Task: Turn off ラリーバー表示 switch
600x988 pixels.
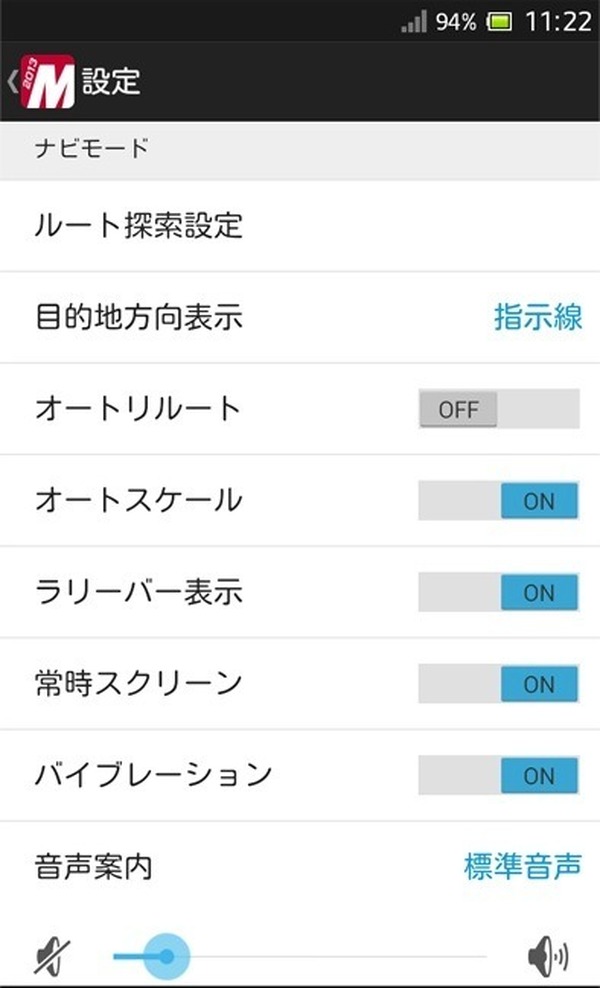Action: pyautogui.click(x=498, y=592)
